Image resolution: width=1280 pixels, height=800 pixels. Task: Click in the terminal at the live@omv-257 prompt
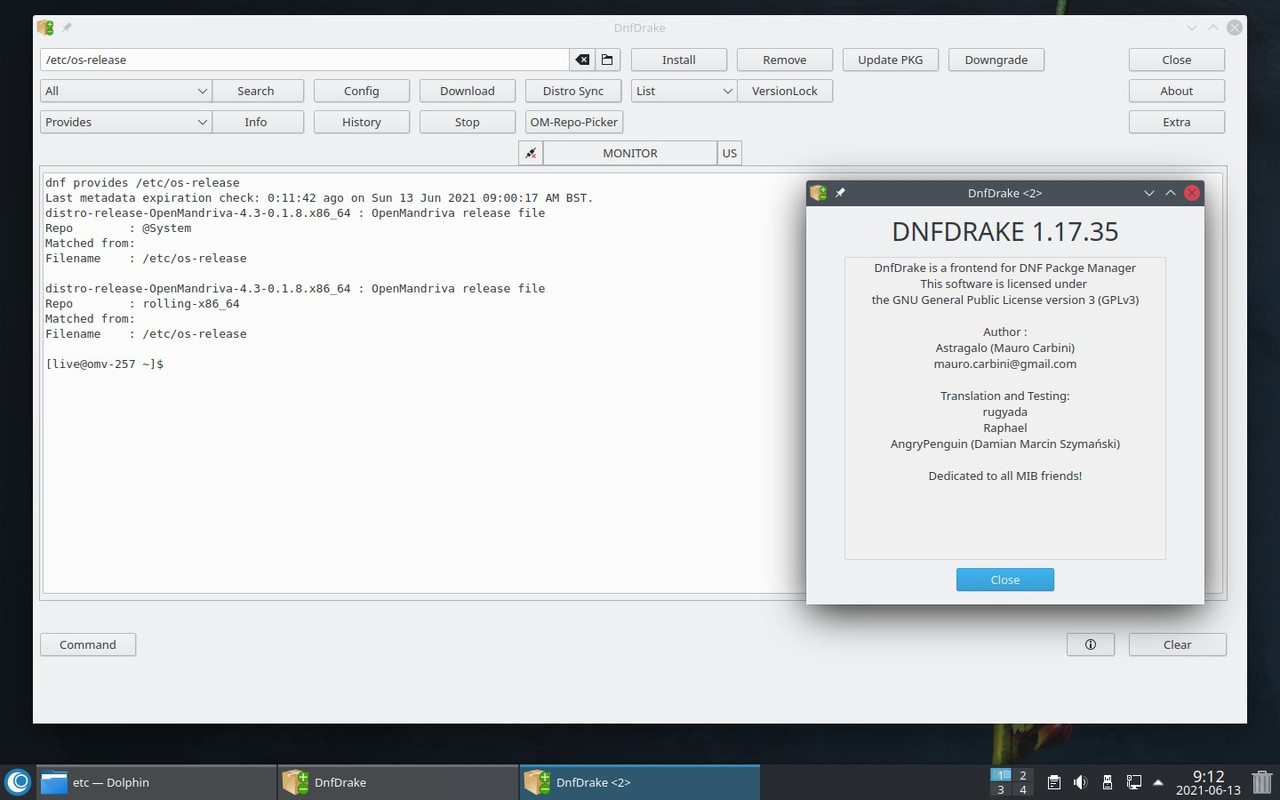click(x=105, y=364)
